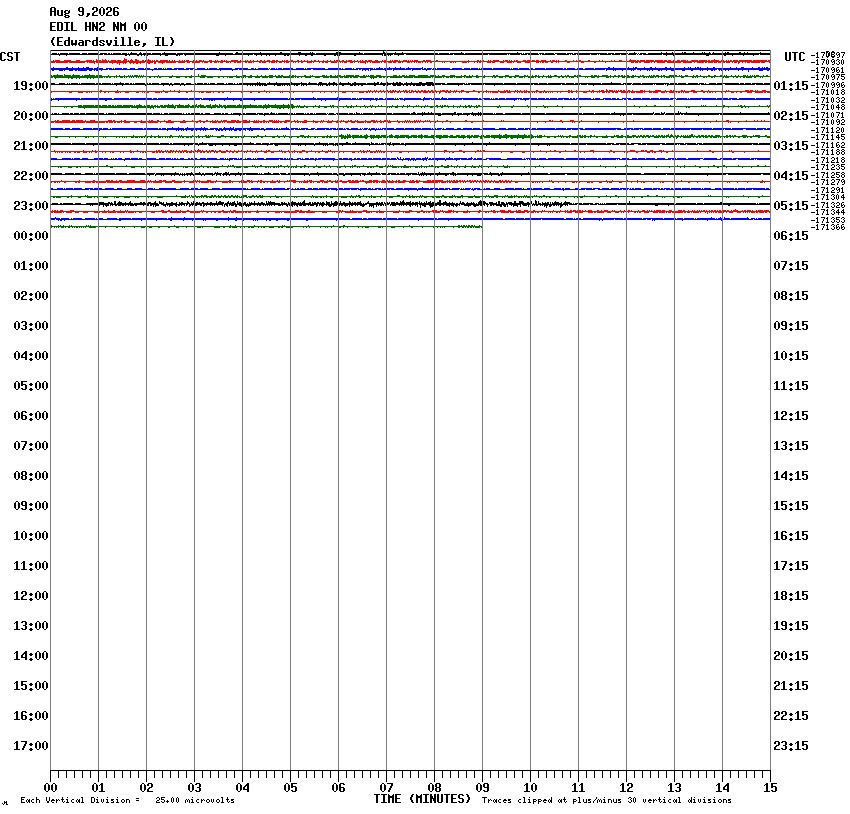Viewport: 850px width, 814px height.
Task: Click the 19:00 CST row label
Action: tap(31, 86)
